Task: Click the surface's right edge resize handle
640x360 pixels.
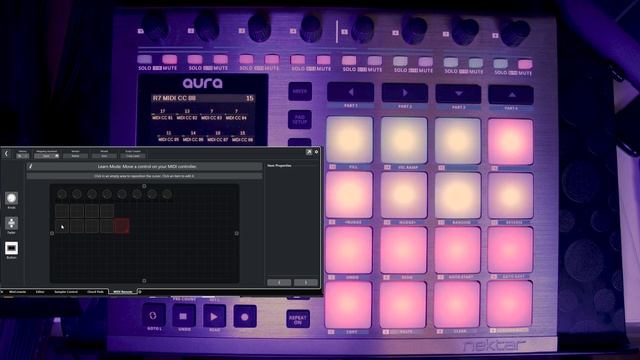Action: click(x=237, y=233)
